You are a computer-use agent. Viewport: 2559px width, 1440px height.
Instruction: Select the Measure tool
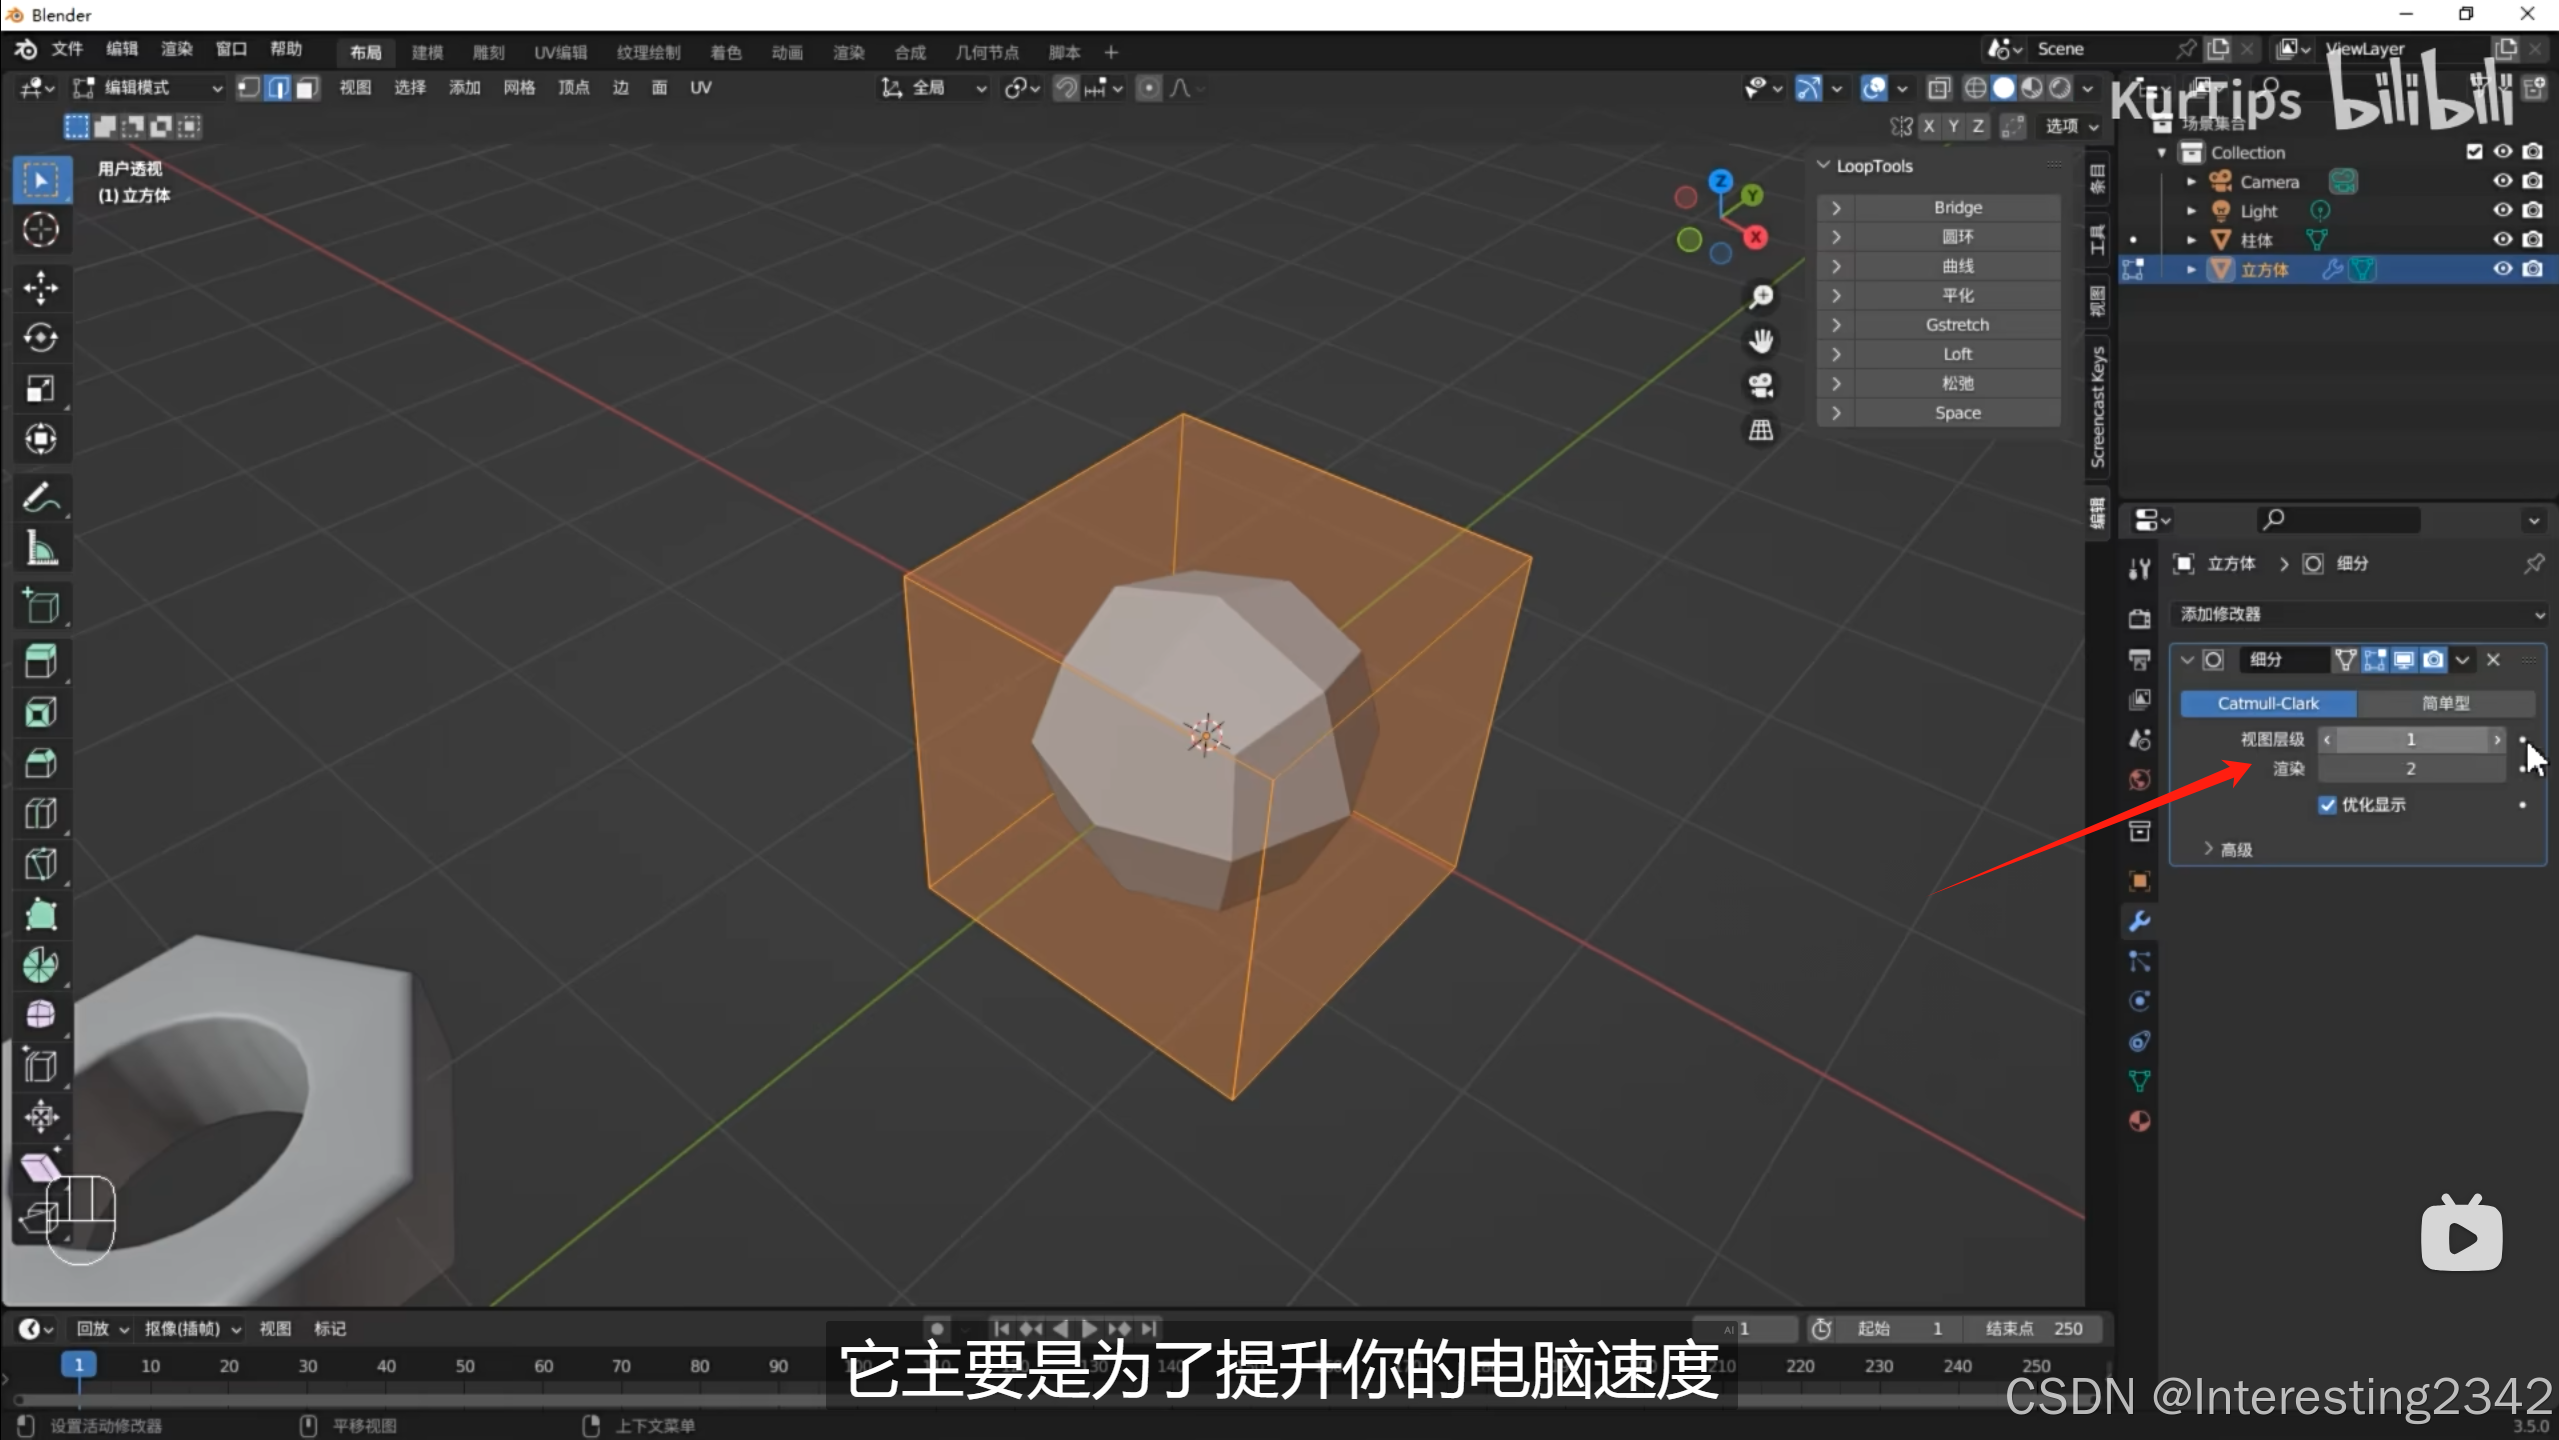(41, 548)
